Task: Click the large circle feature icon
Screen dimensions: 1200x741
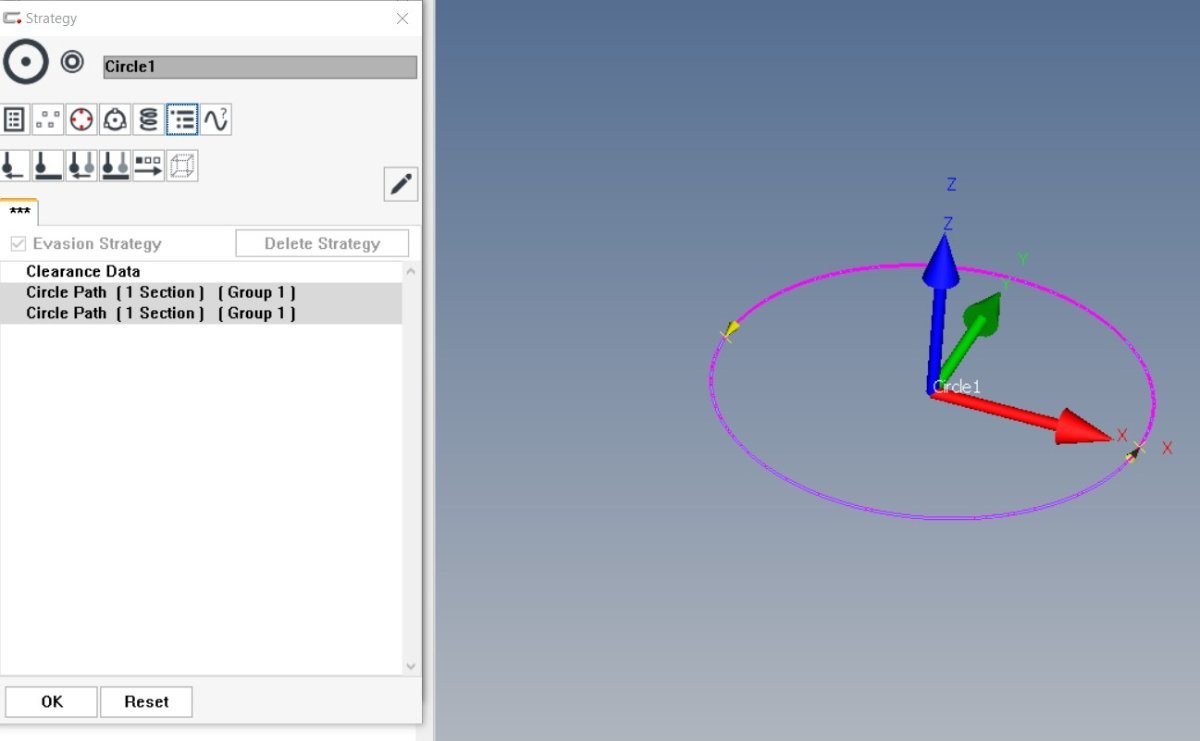Action: [x=25, y=63]
